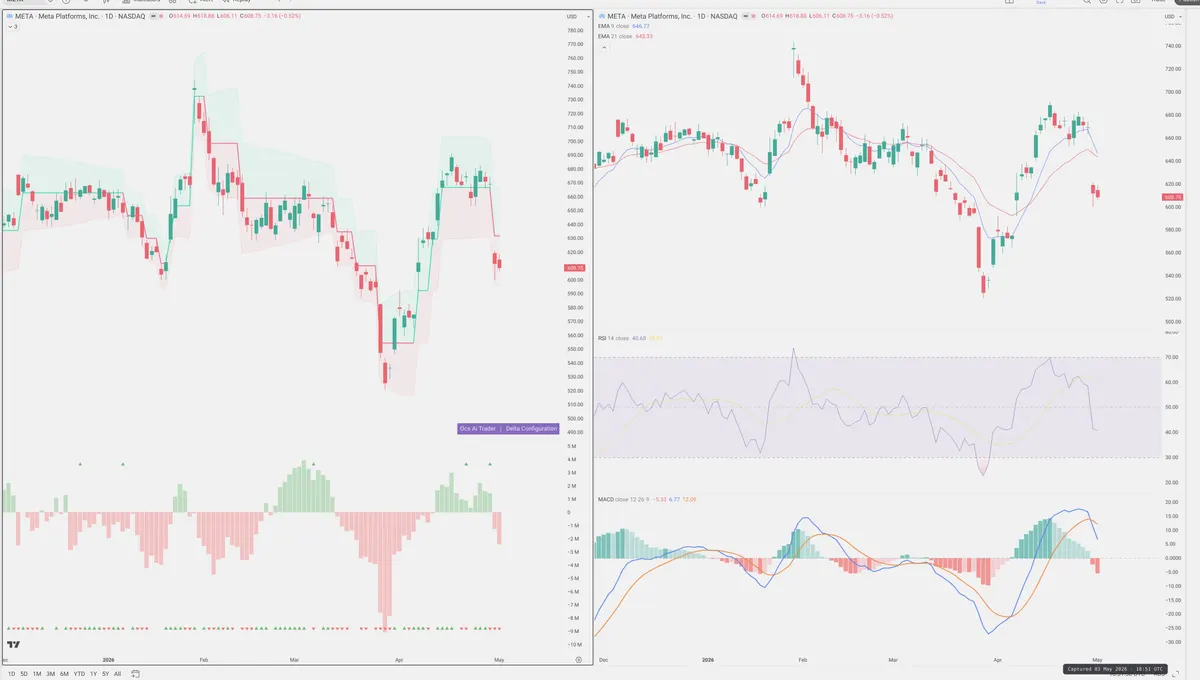1200x680 pixels.
Task: Click the TradingView logo on left chart
Action: pyautogui.click(x=13, y=645)
